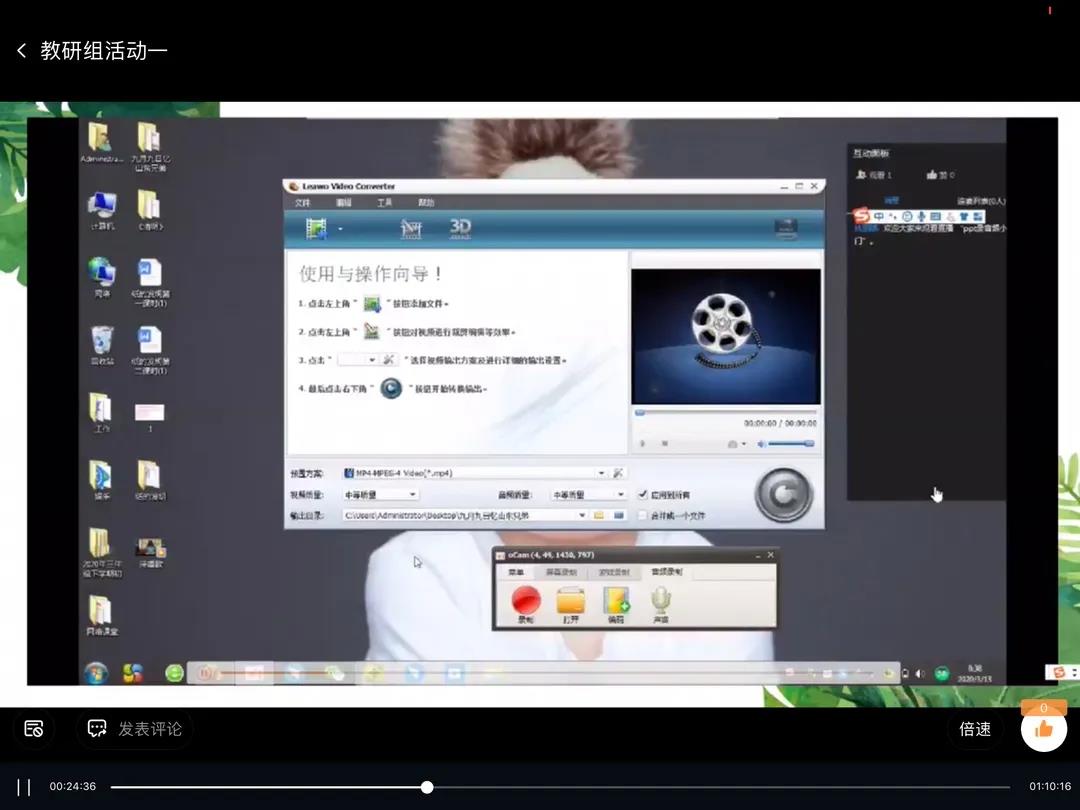Select the codecs icon in oCam toolbar

coord(616,601)
